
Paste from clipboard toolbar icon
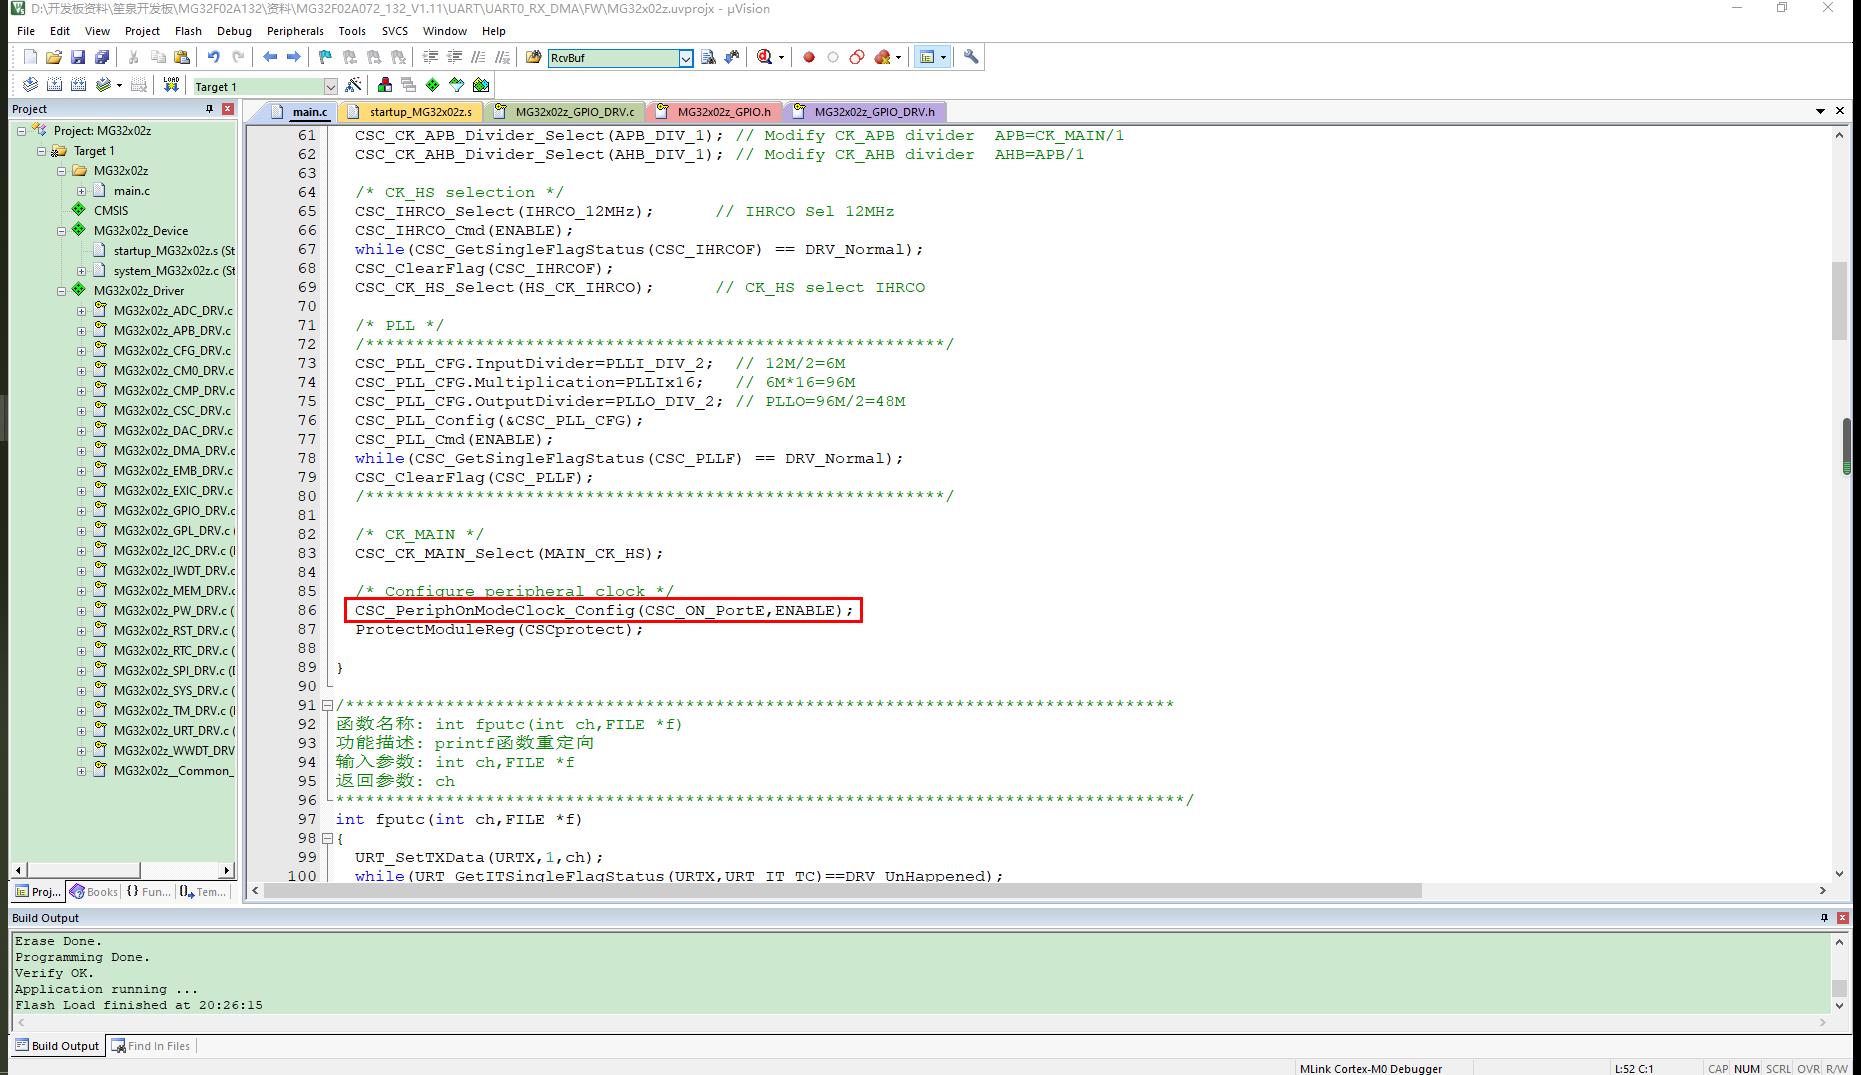click(x=181, y=57)
